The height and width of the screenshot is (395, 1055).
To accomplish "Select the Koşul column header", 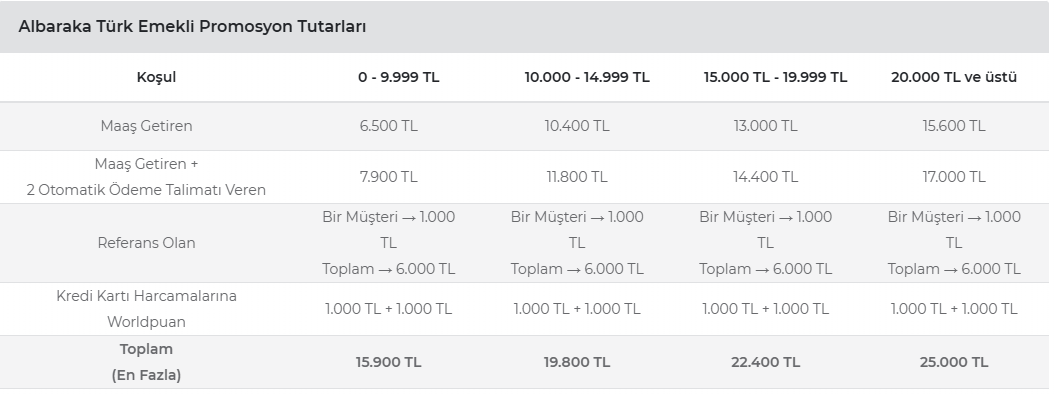I will (x=156, y=77).
